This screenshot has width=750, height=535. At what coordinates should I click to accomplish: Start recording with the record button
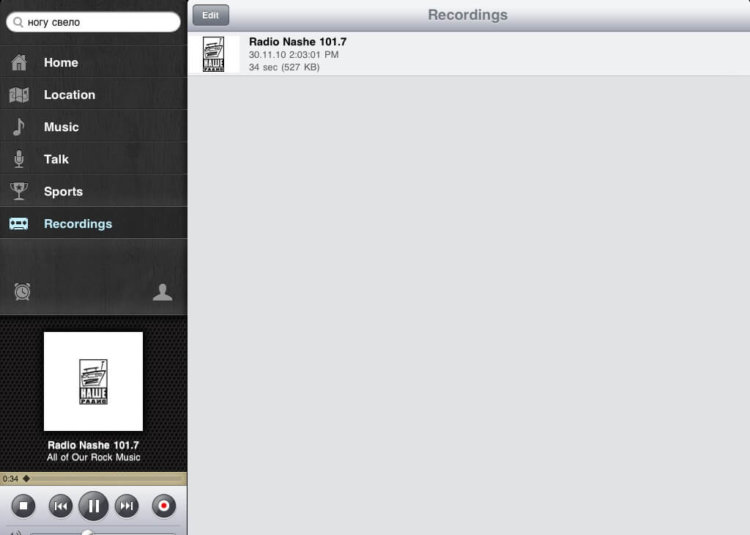pos(164,505)
